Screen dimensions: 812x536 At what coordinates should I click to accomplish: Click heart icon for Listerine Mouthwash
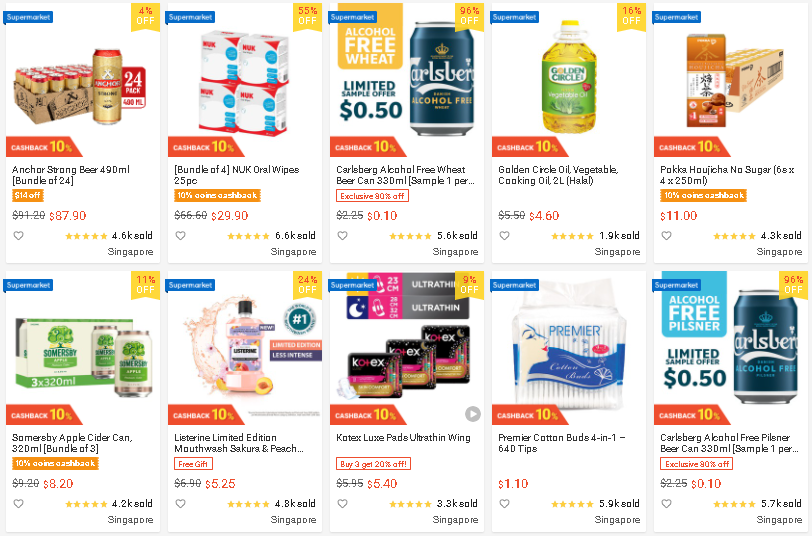(180, 503)
